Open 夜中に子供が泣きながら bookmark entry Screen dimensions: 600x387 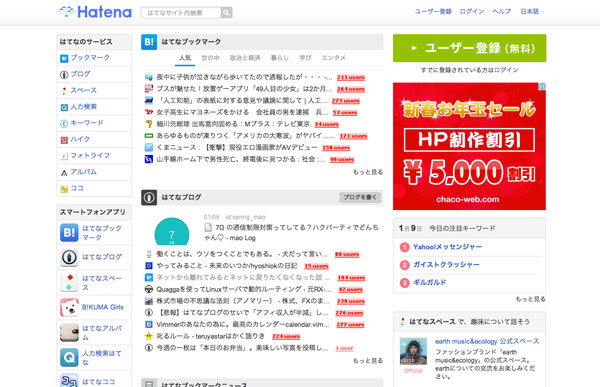coord(244,77)
